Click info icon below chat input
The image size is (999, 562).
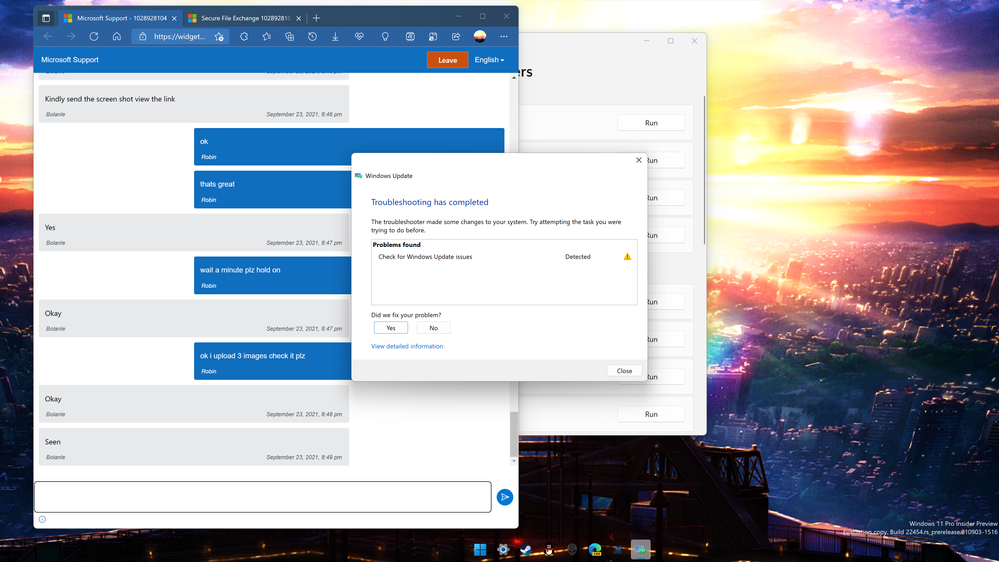42,519
